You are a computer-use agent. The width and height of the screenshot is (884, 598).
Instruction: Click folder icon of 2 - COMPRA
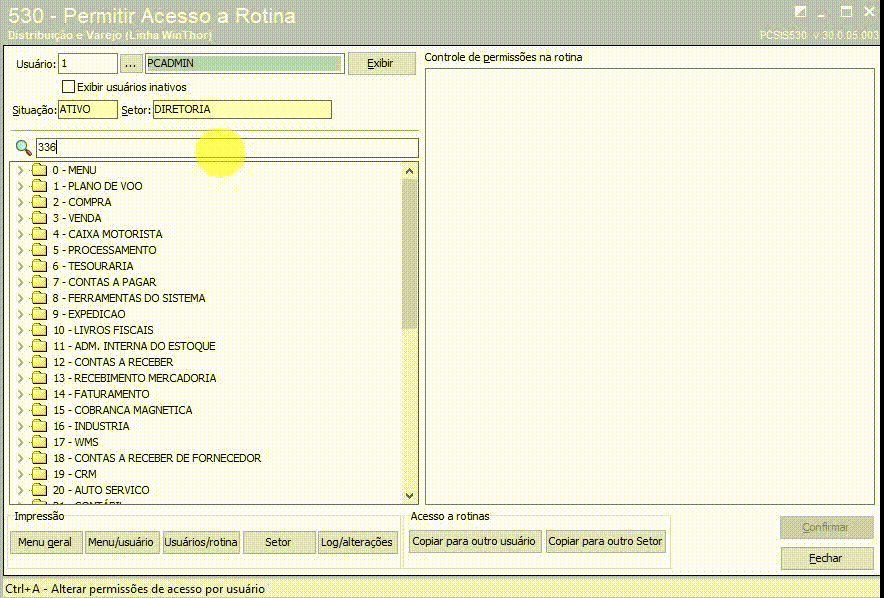(39, 202)
